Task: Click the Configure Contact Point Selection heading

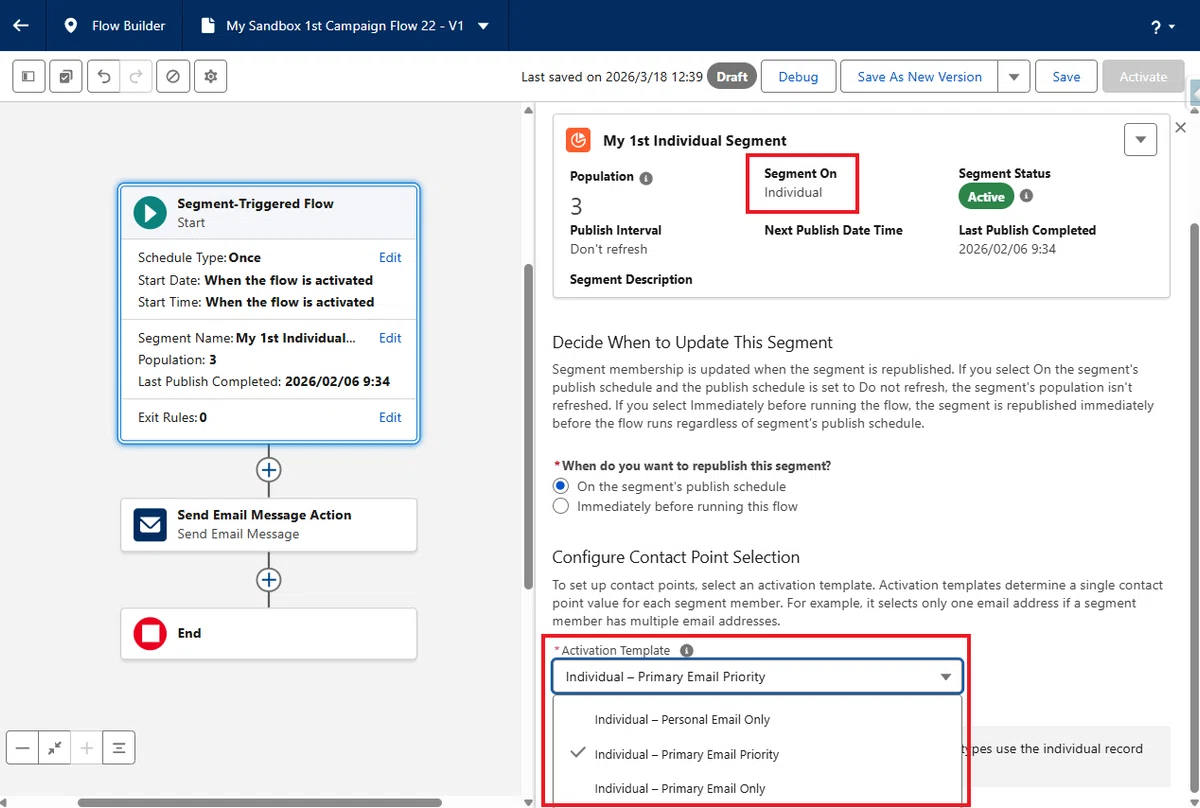Action: pos(676,557)
